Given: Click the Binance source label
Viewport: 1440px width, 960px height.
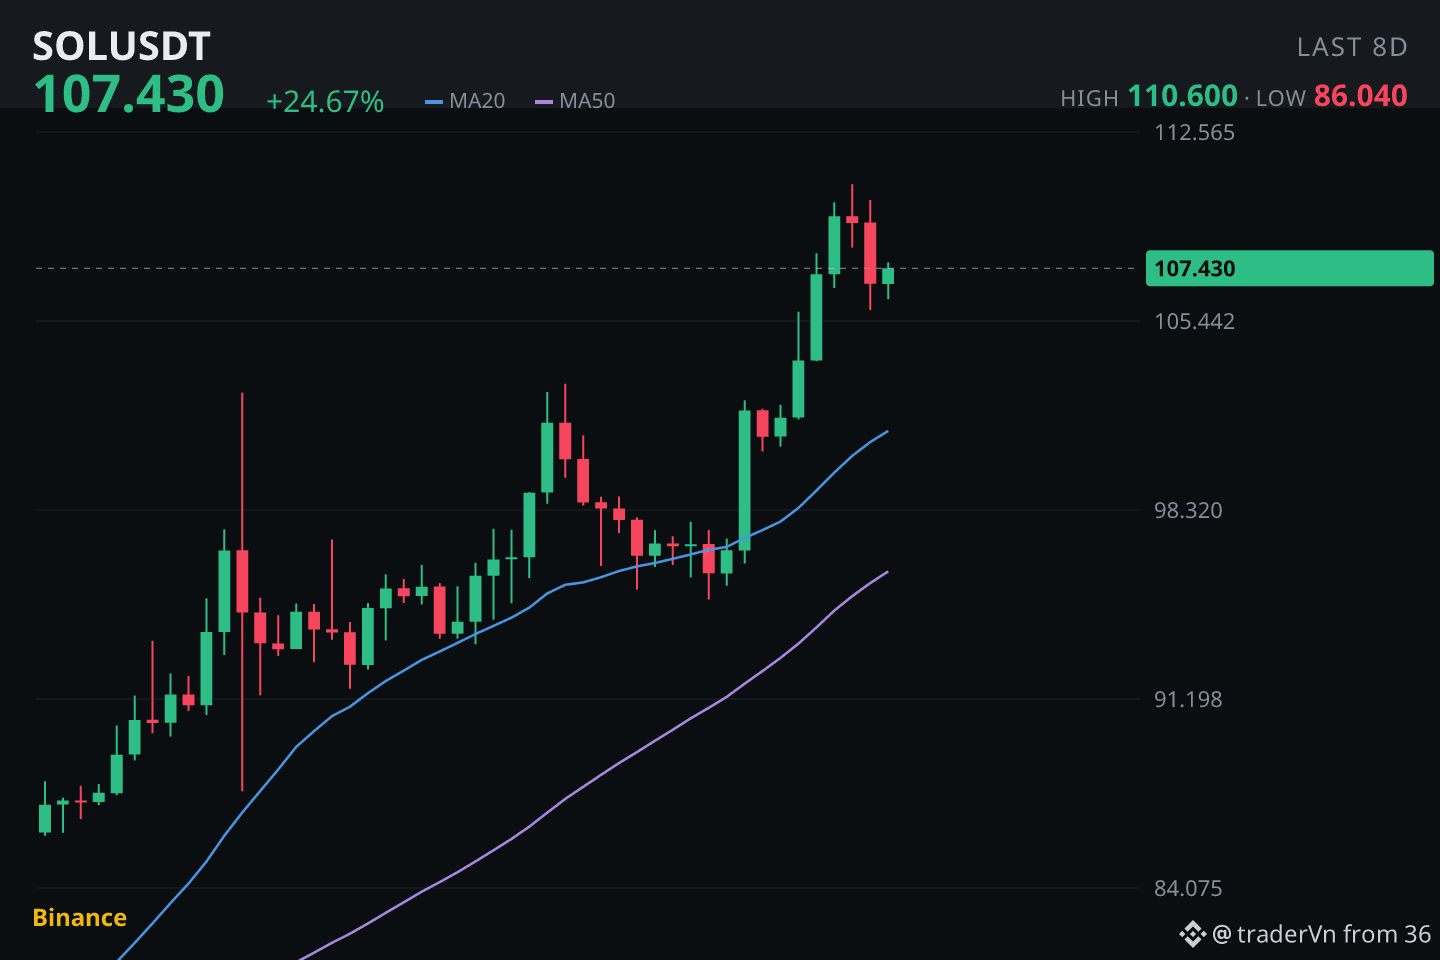Looking at the screenshot, I should (80, 918).
